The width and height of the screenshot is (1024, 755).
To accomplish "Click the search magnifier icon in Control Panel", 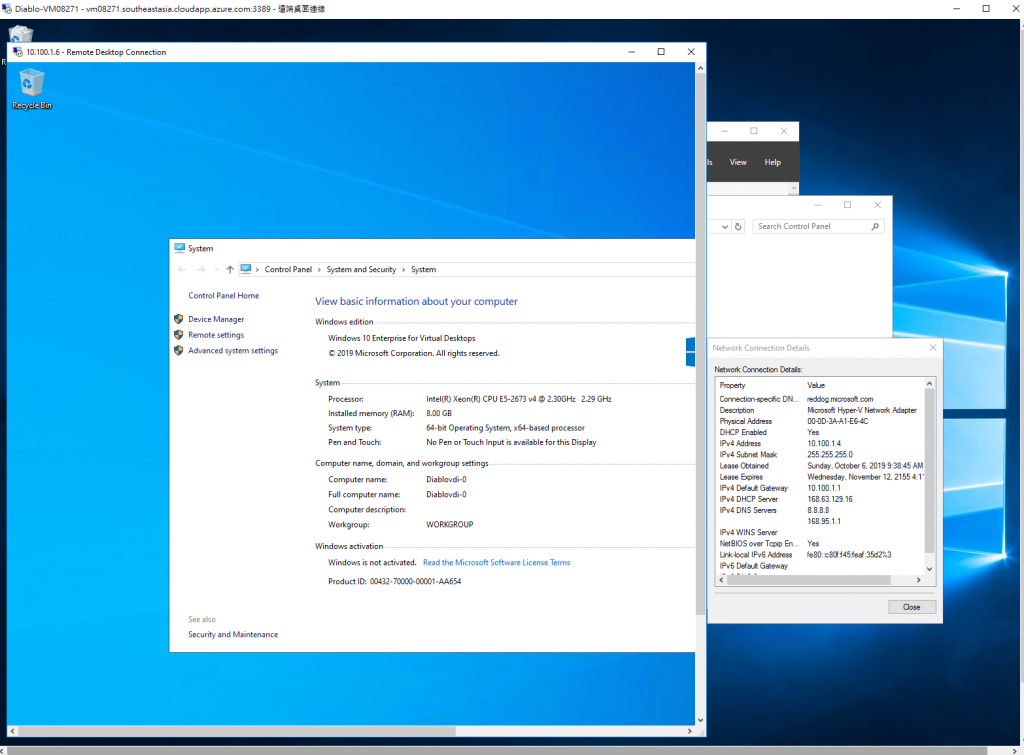I will (x=875, y=227).
